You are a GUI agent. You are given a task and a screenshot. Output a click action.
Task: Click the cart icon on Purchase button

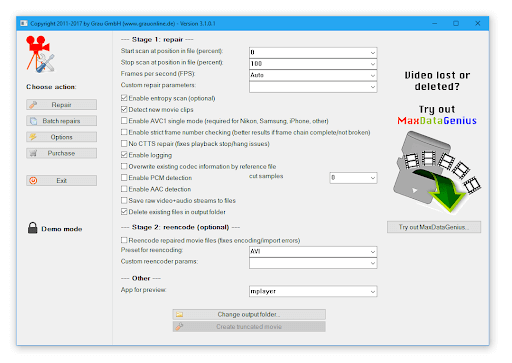tap(33, 153)
